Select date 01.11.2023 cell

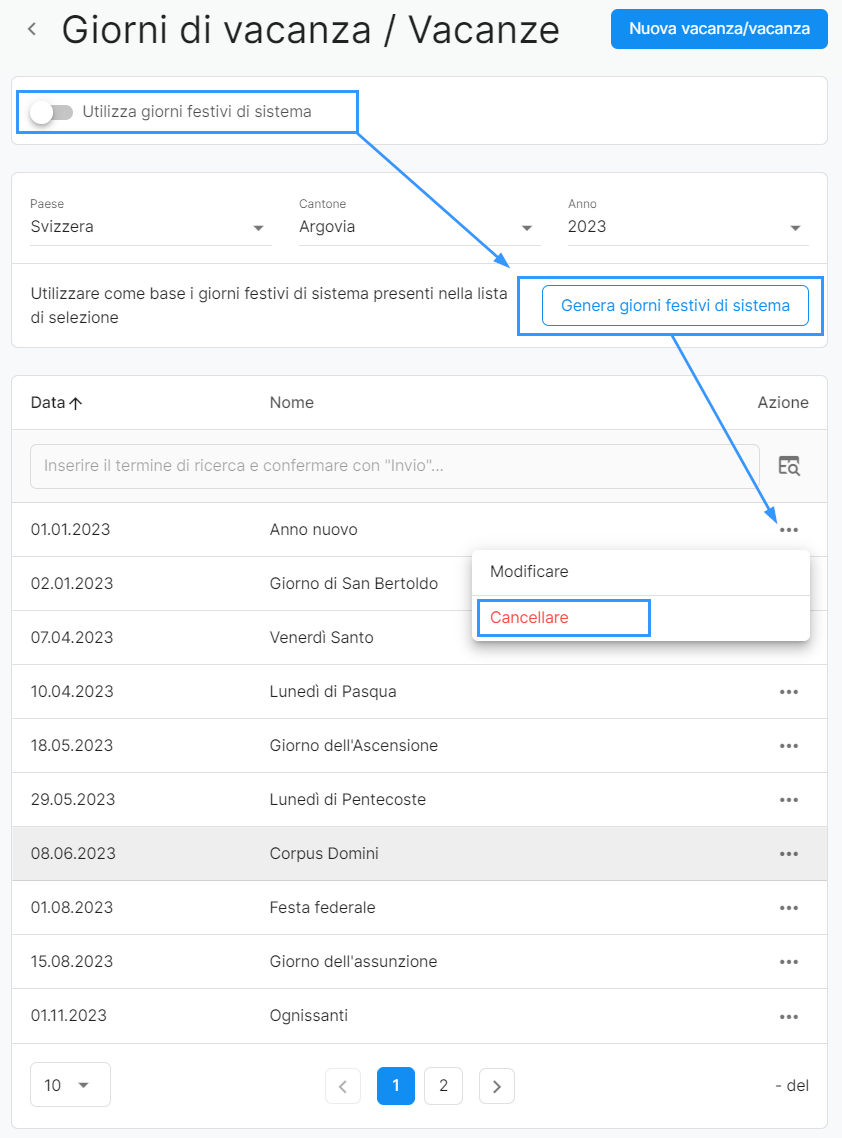click(x=68, y=1016)
